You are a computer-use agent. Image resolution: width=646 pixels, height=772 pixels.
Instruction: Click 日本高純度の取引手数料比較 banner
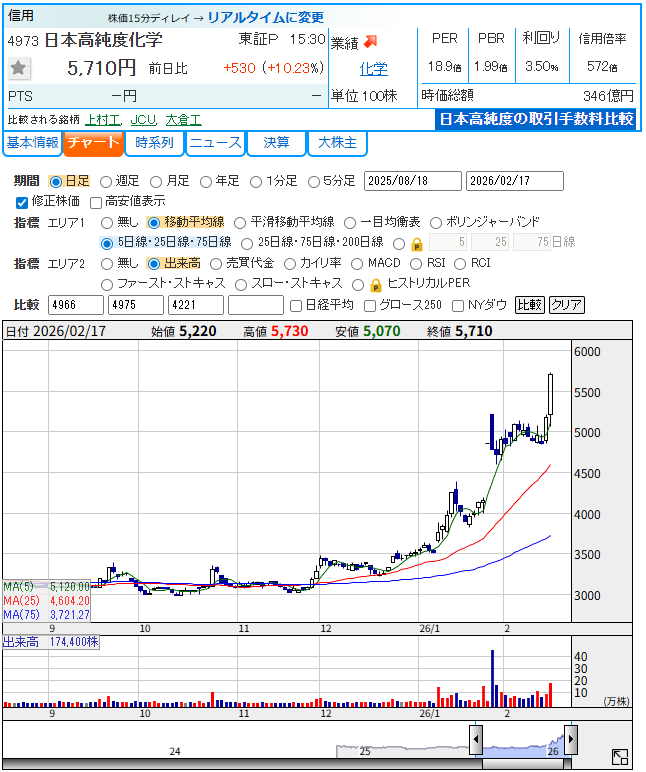(x=536, y=119)
